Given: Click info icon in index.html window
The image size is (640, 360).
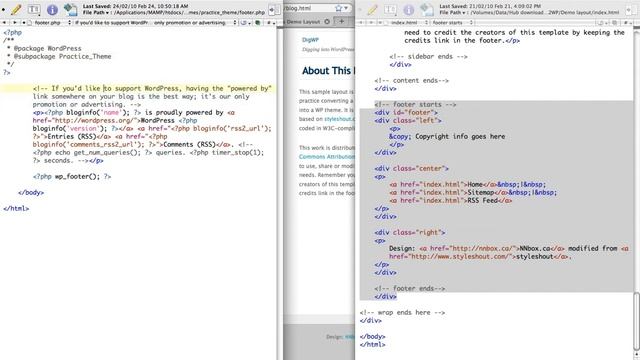Looking at the screenshot, I should (409, 9).
